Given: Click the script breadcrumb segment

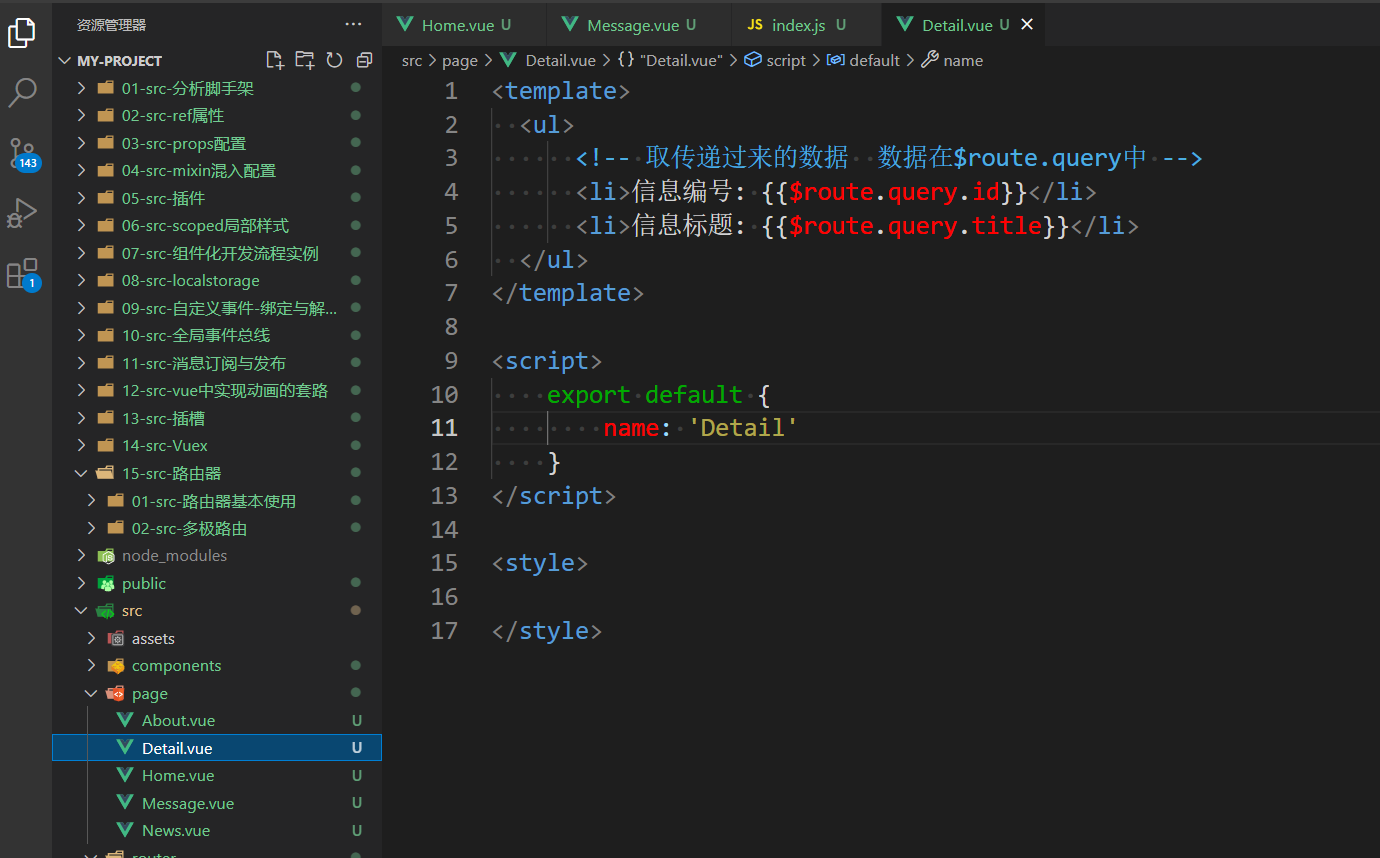Looking at the screenshot, I should click(x=775, y=60).
